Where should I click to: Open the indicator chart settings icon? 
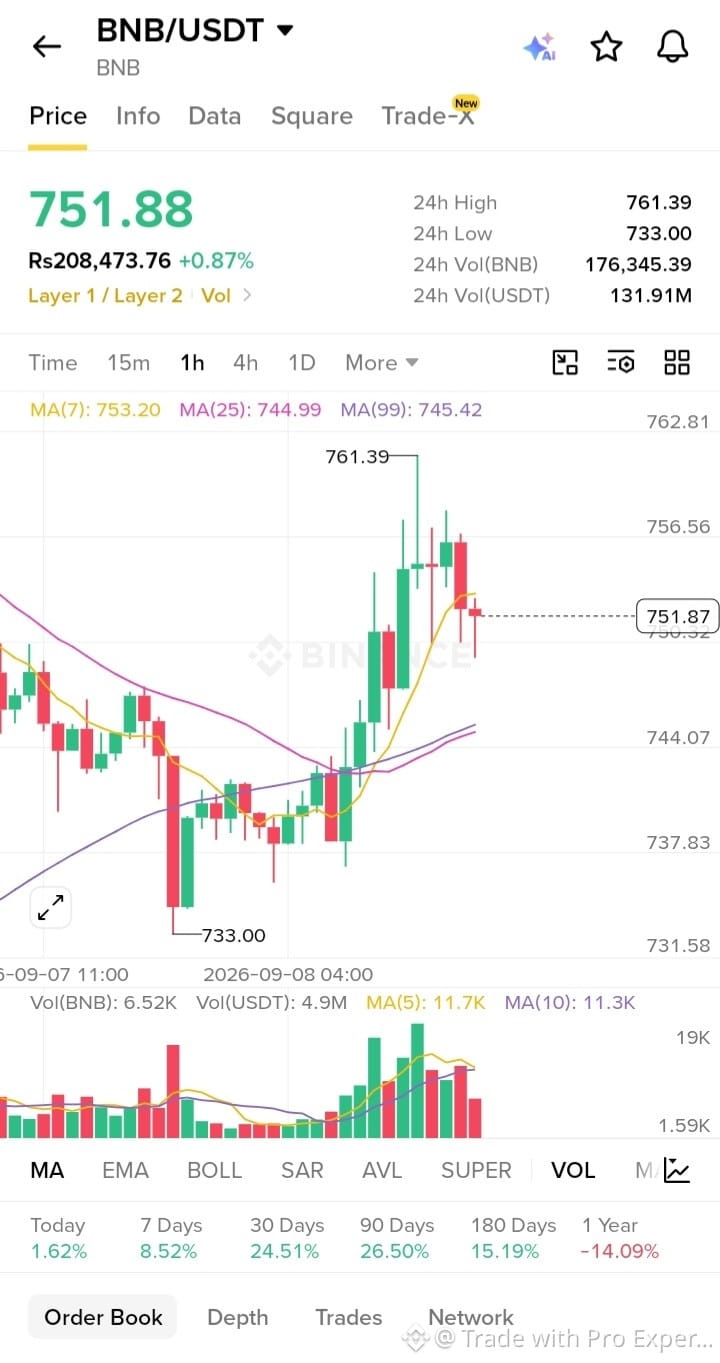point(677,1169)
